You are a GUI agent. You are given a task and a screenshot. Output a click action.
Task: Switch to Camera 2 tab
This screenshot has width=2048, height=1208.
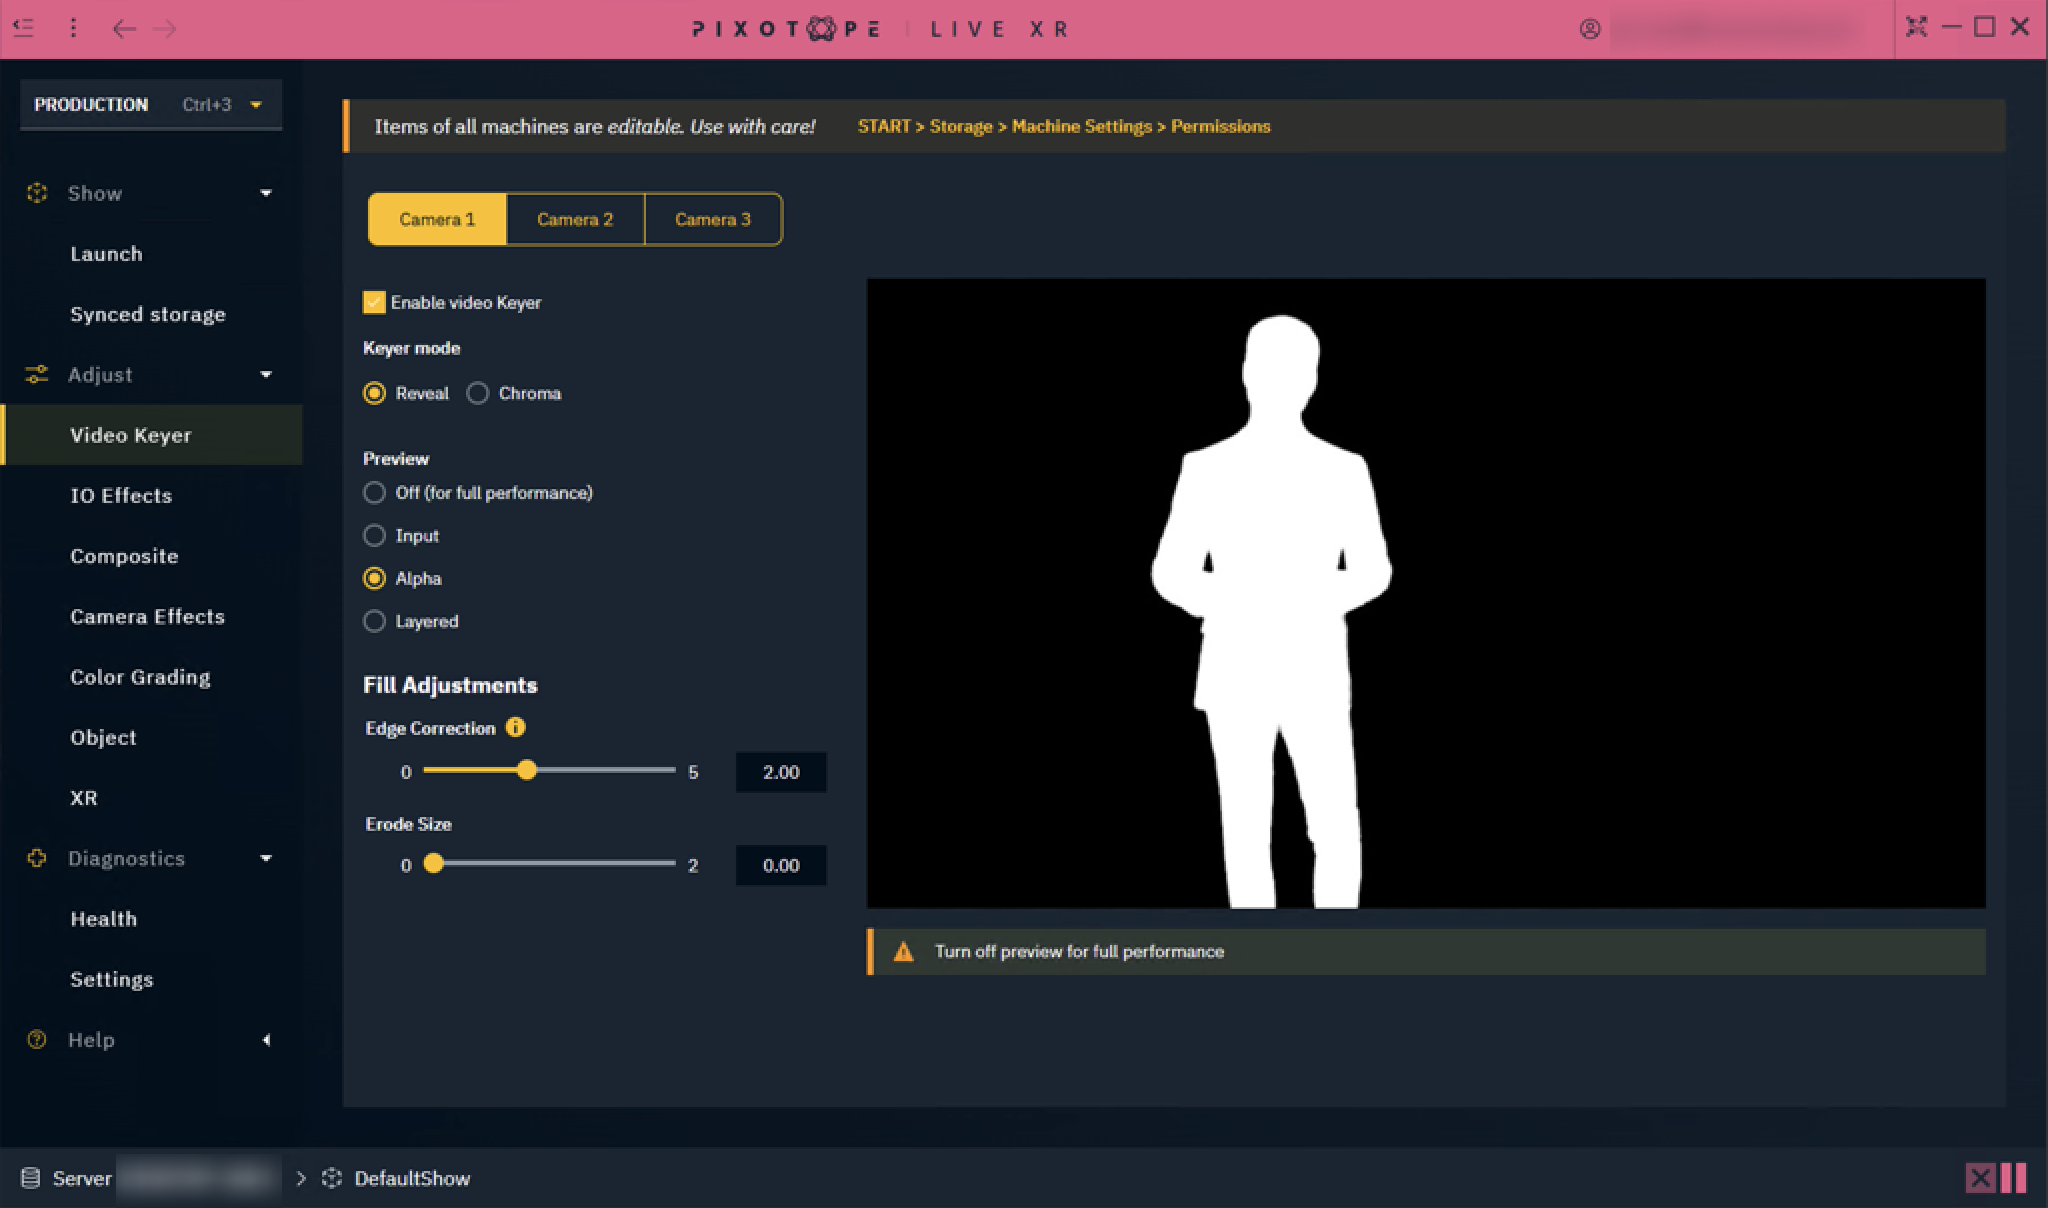[575, 219]
